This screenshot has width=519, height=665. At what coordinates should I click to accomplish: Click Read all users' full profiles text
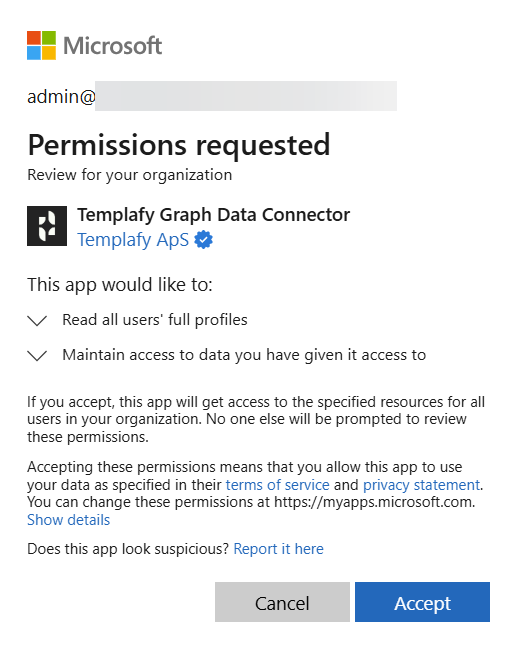[155, 320]
